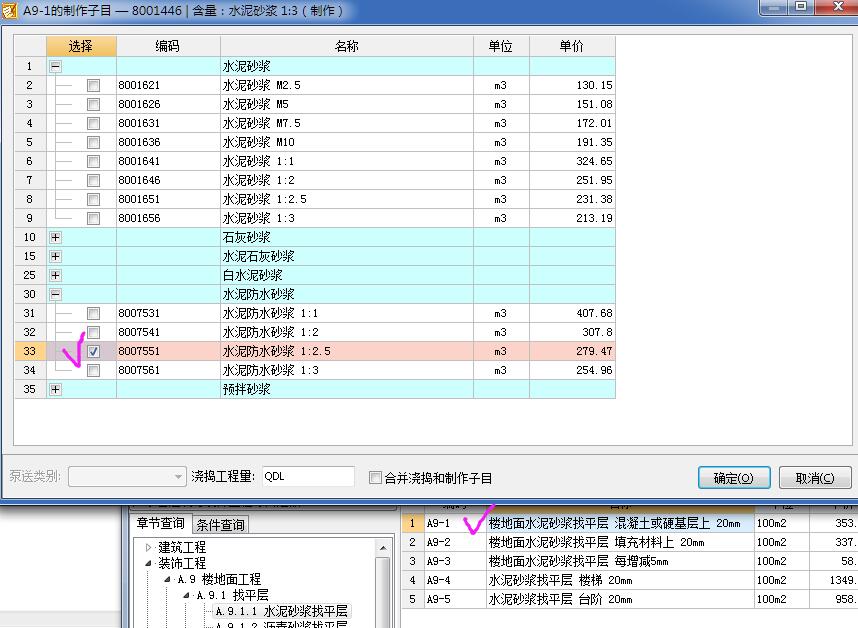The height and width of the screenshot is (628, 858).
Task: Click tree scrollbar up arrow
Action: 383,548
